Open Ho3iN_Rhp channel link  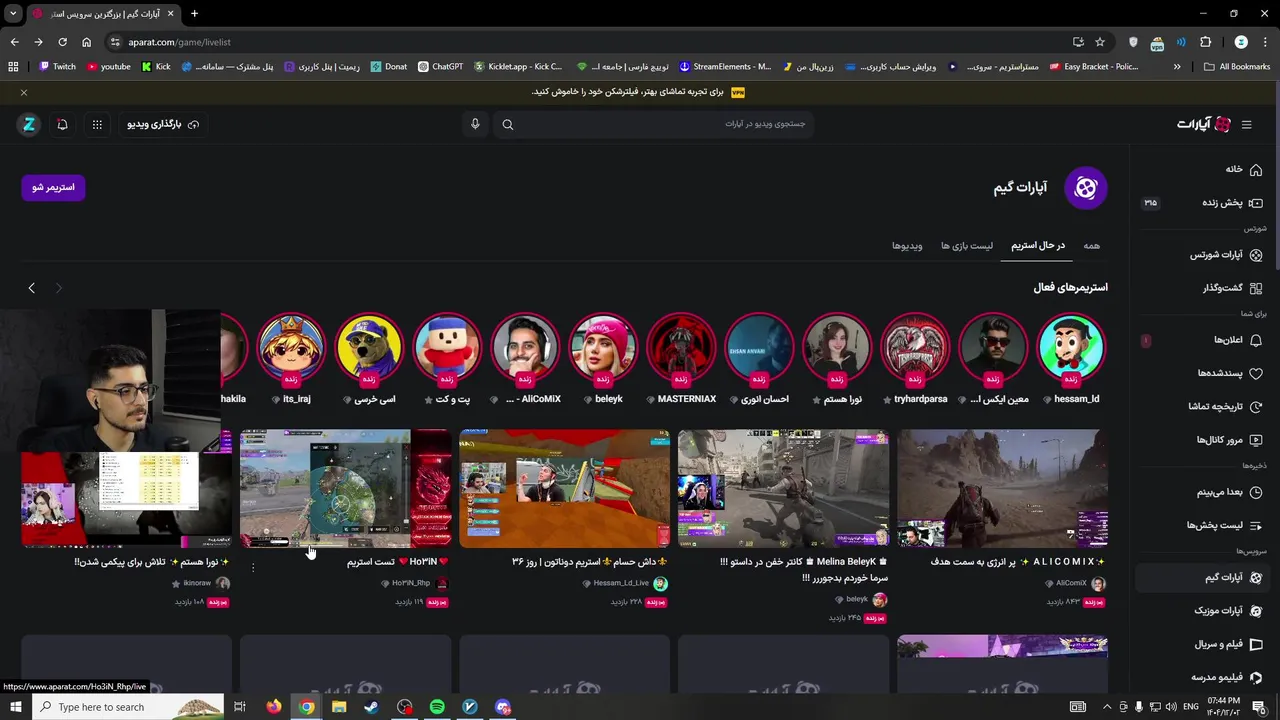coord(410,583)
